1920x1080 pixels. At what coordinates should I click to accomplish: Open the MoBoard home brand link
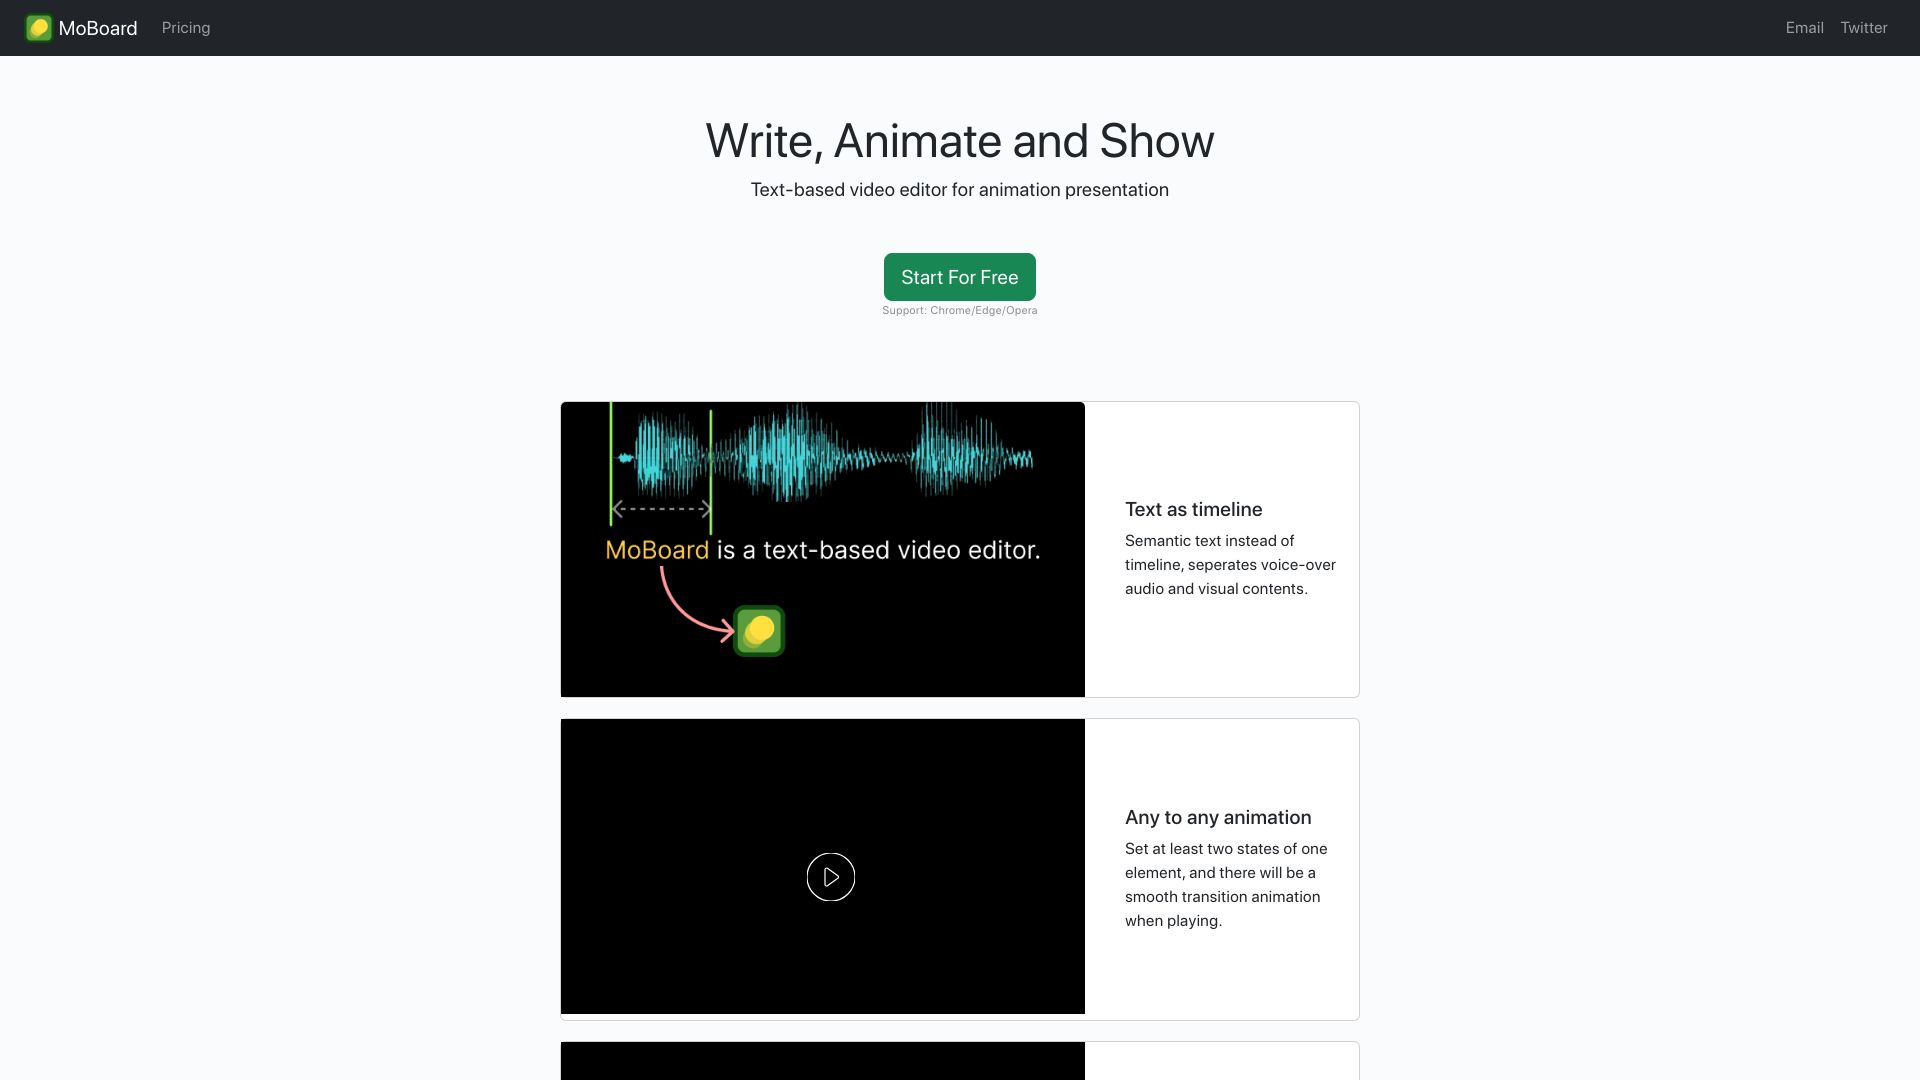82,28
